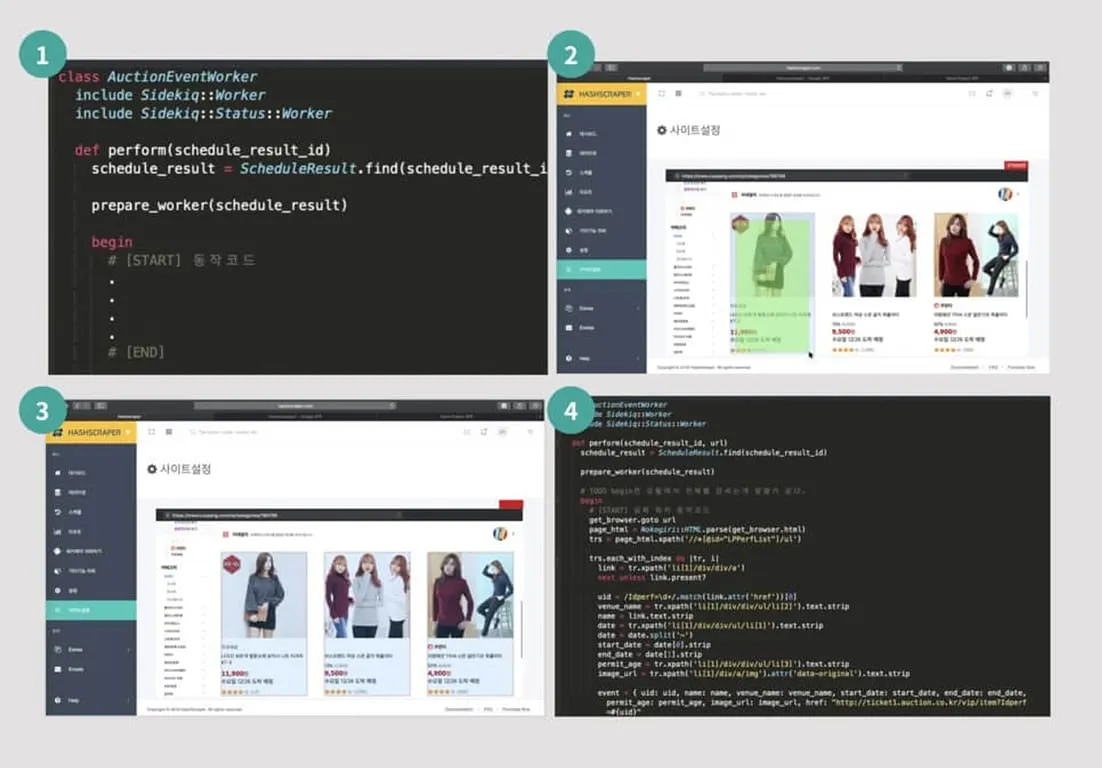
Task: Click the fullscreen icon in screenshot 2's toolbar
Action: pos(661,93)
